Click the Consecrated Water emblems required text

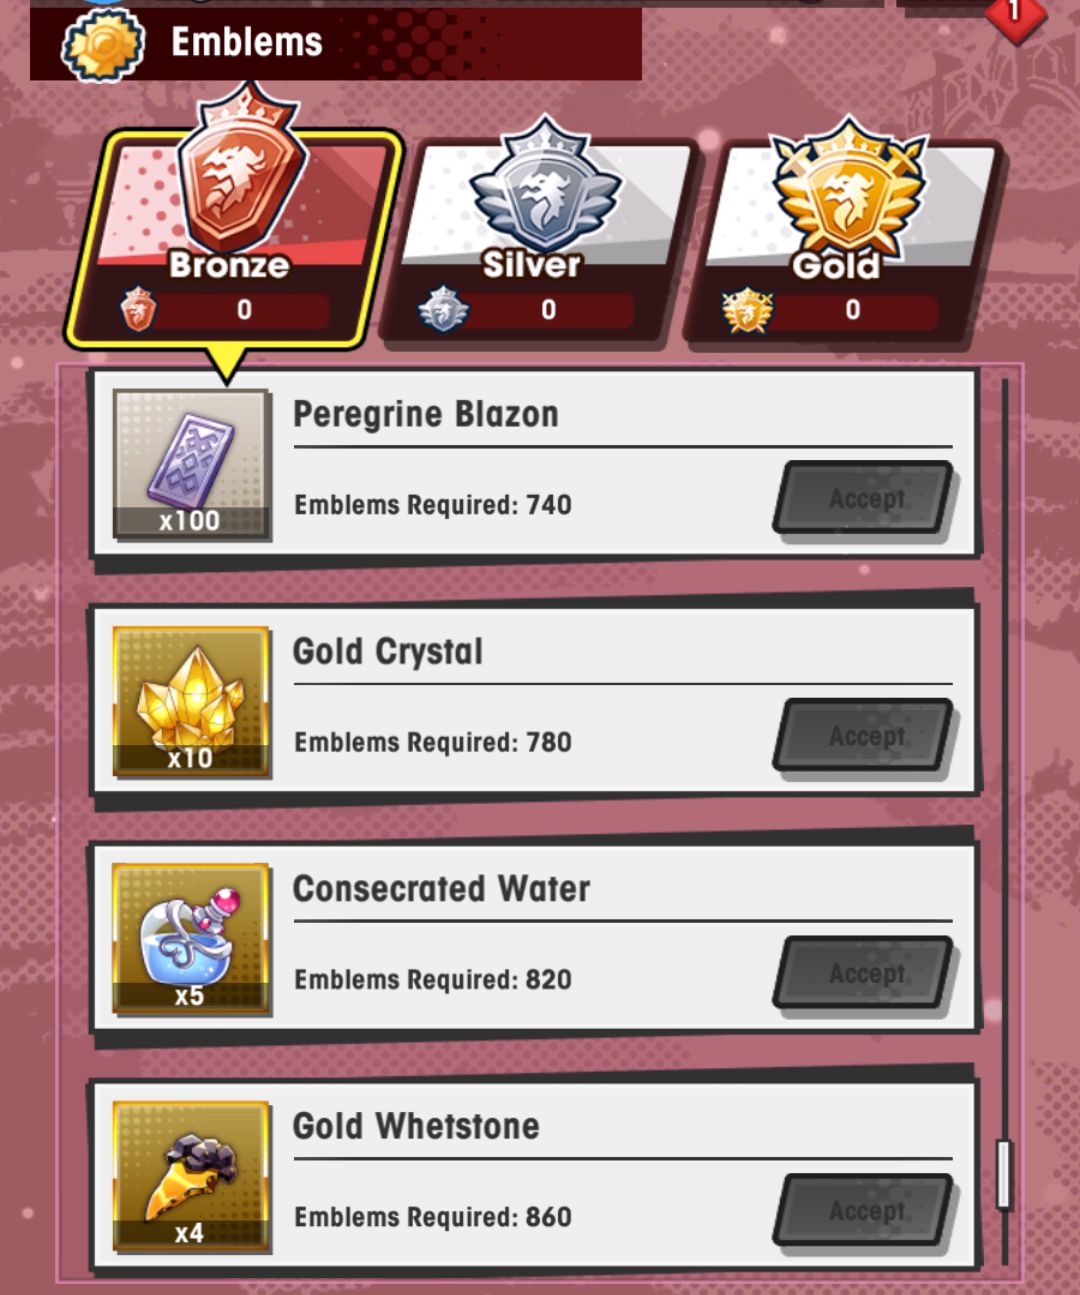point(433,979)
